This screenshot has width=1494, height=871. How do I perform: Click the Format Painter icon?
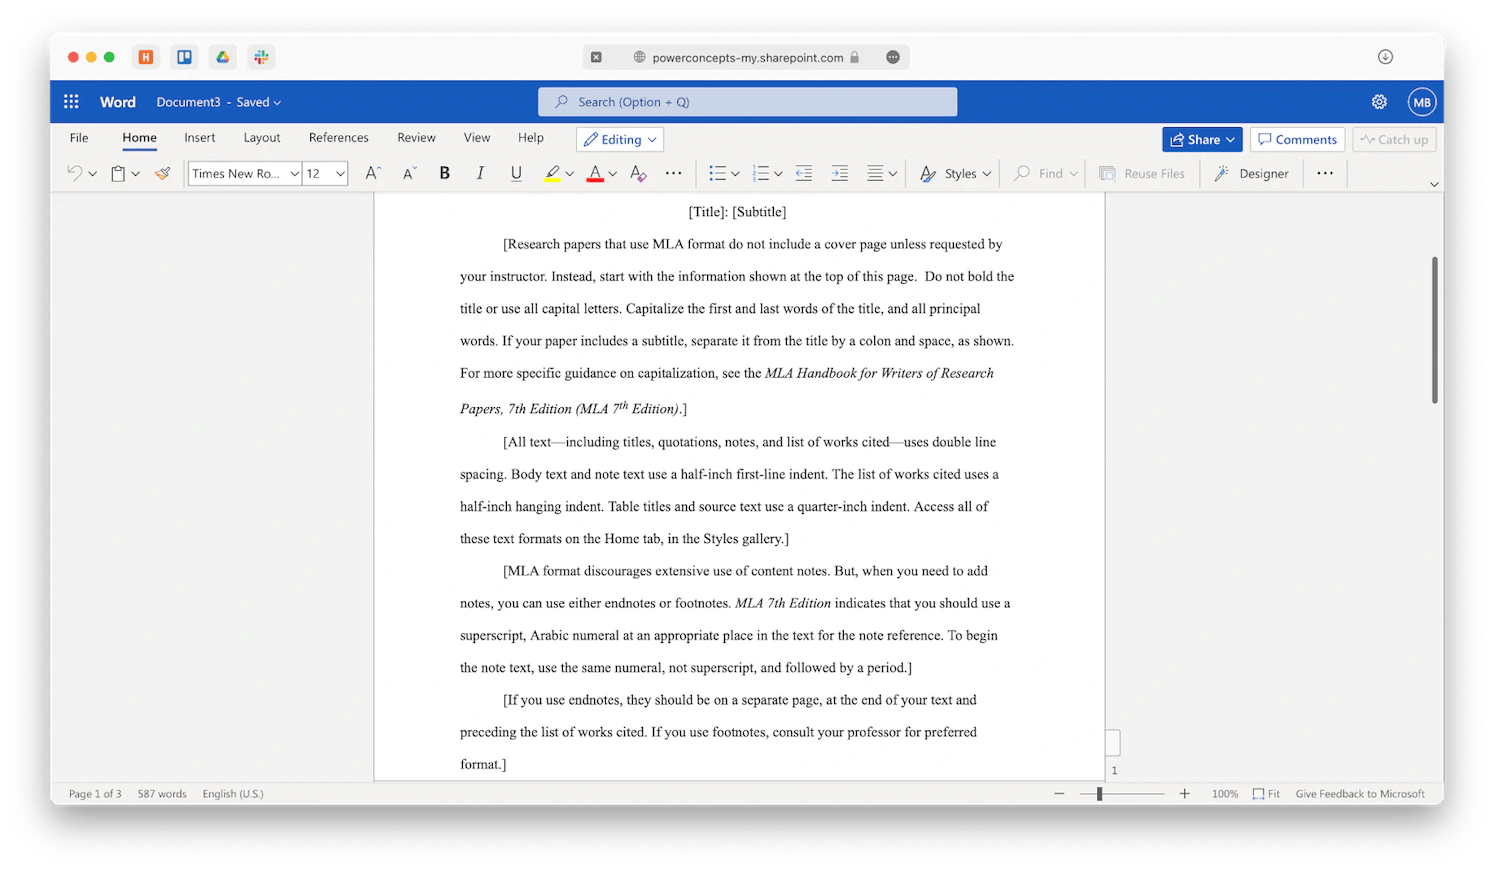(x=162, y=173)
